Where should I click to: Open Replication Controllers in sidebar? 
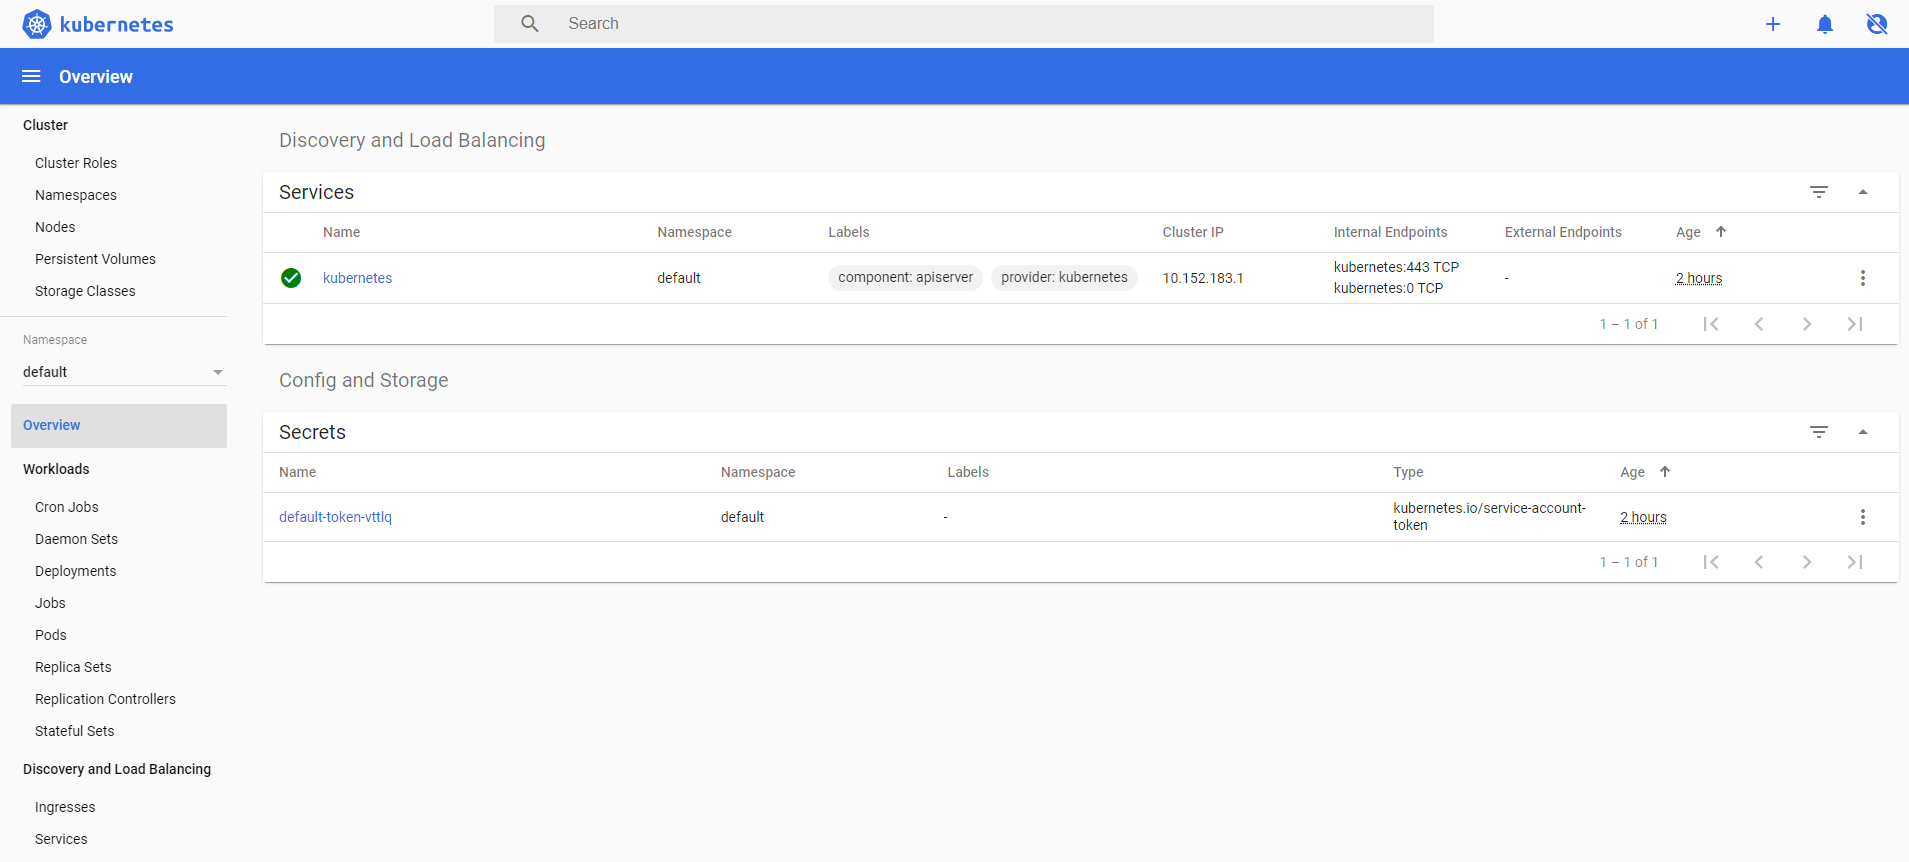coord(105,699)
